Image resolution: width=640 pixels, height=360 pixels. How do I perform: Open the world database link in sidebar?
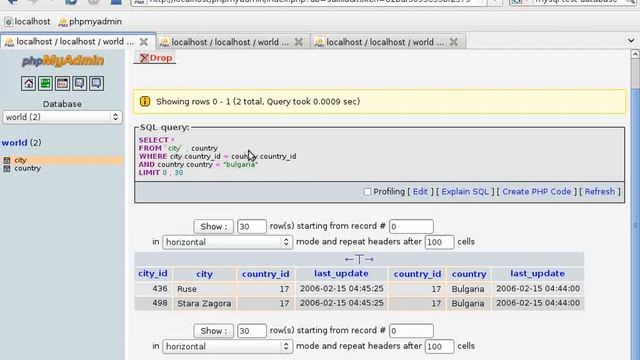pos(14,143)
